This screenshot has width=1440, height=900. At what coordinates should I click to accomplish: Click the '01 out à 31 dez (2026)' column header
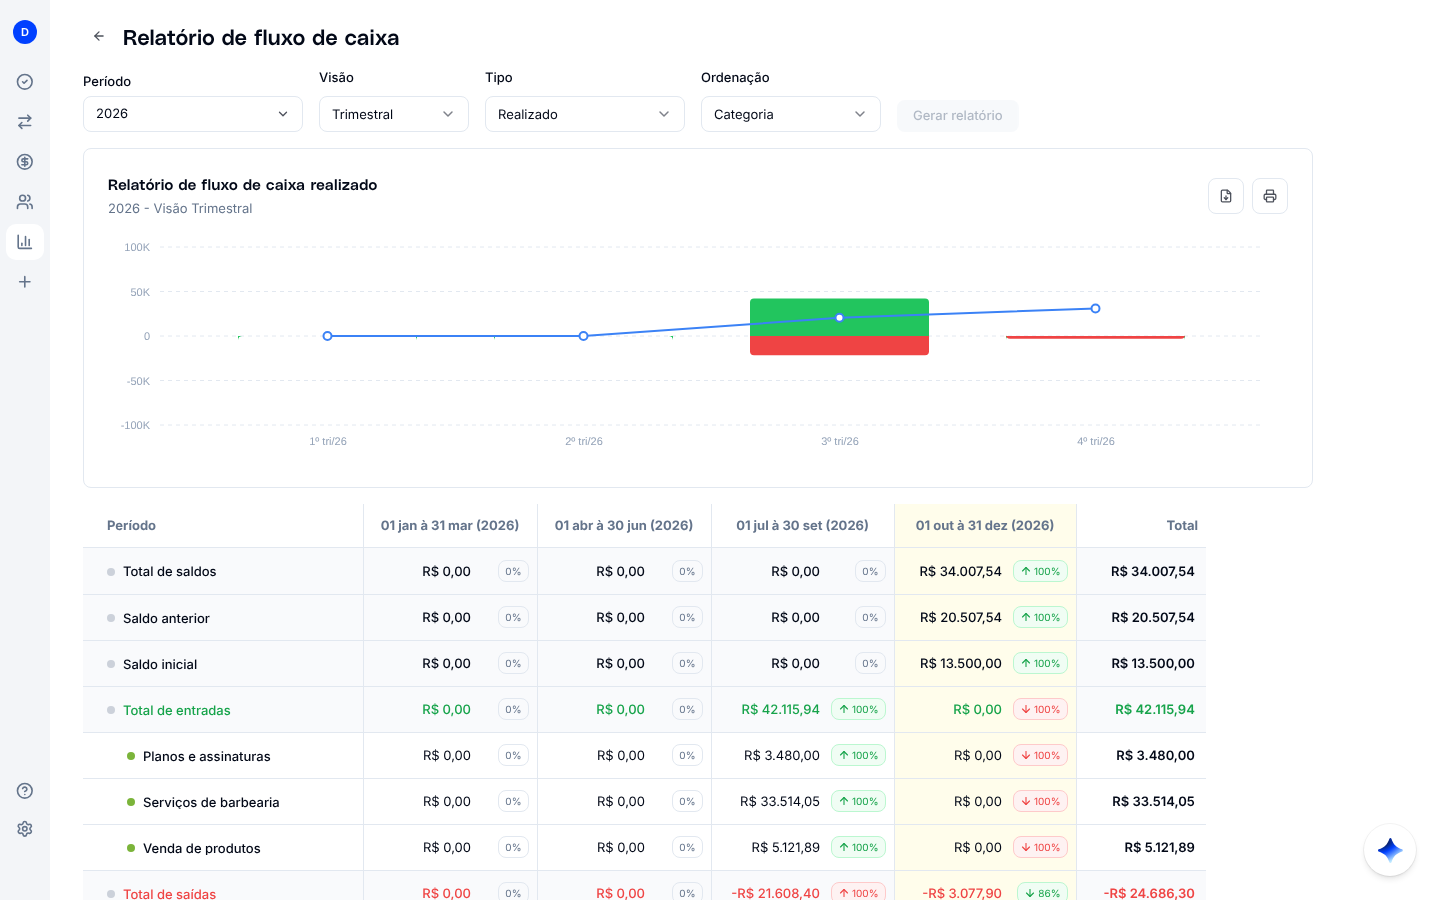point(985,525)
